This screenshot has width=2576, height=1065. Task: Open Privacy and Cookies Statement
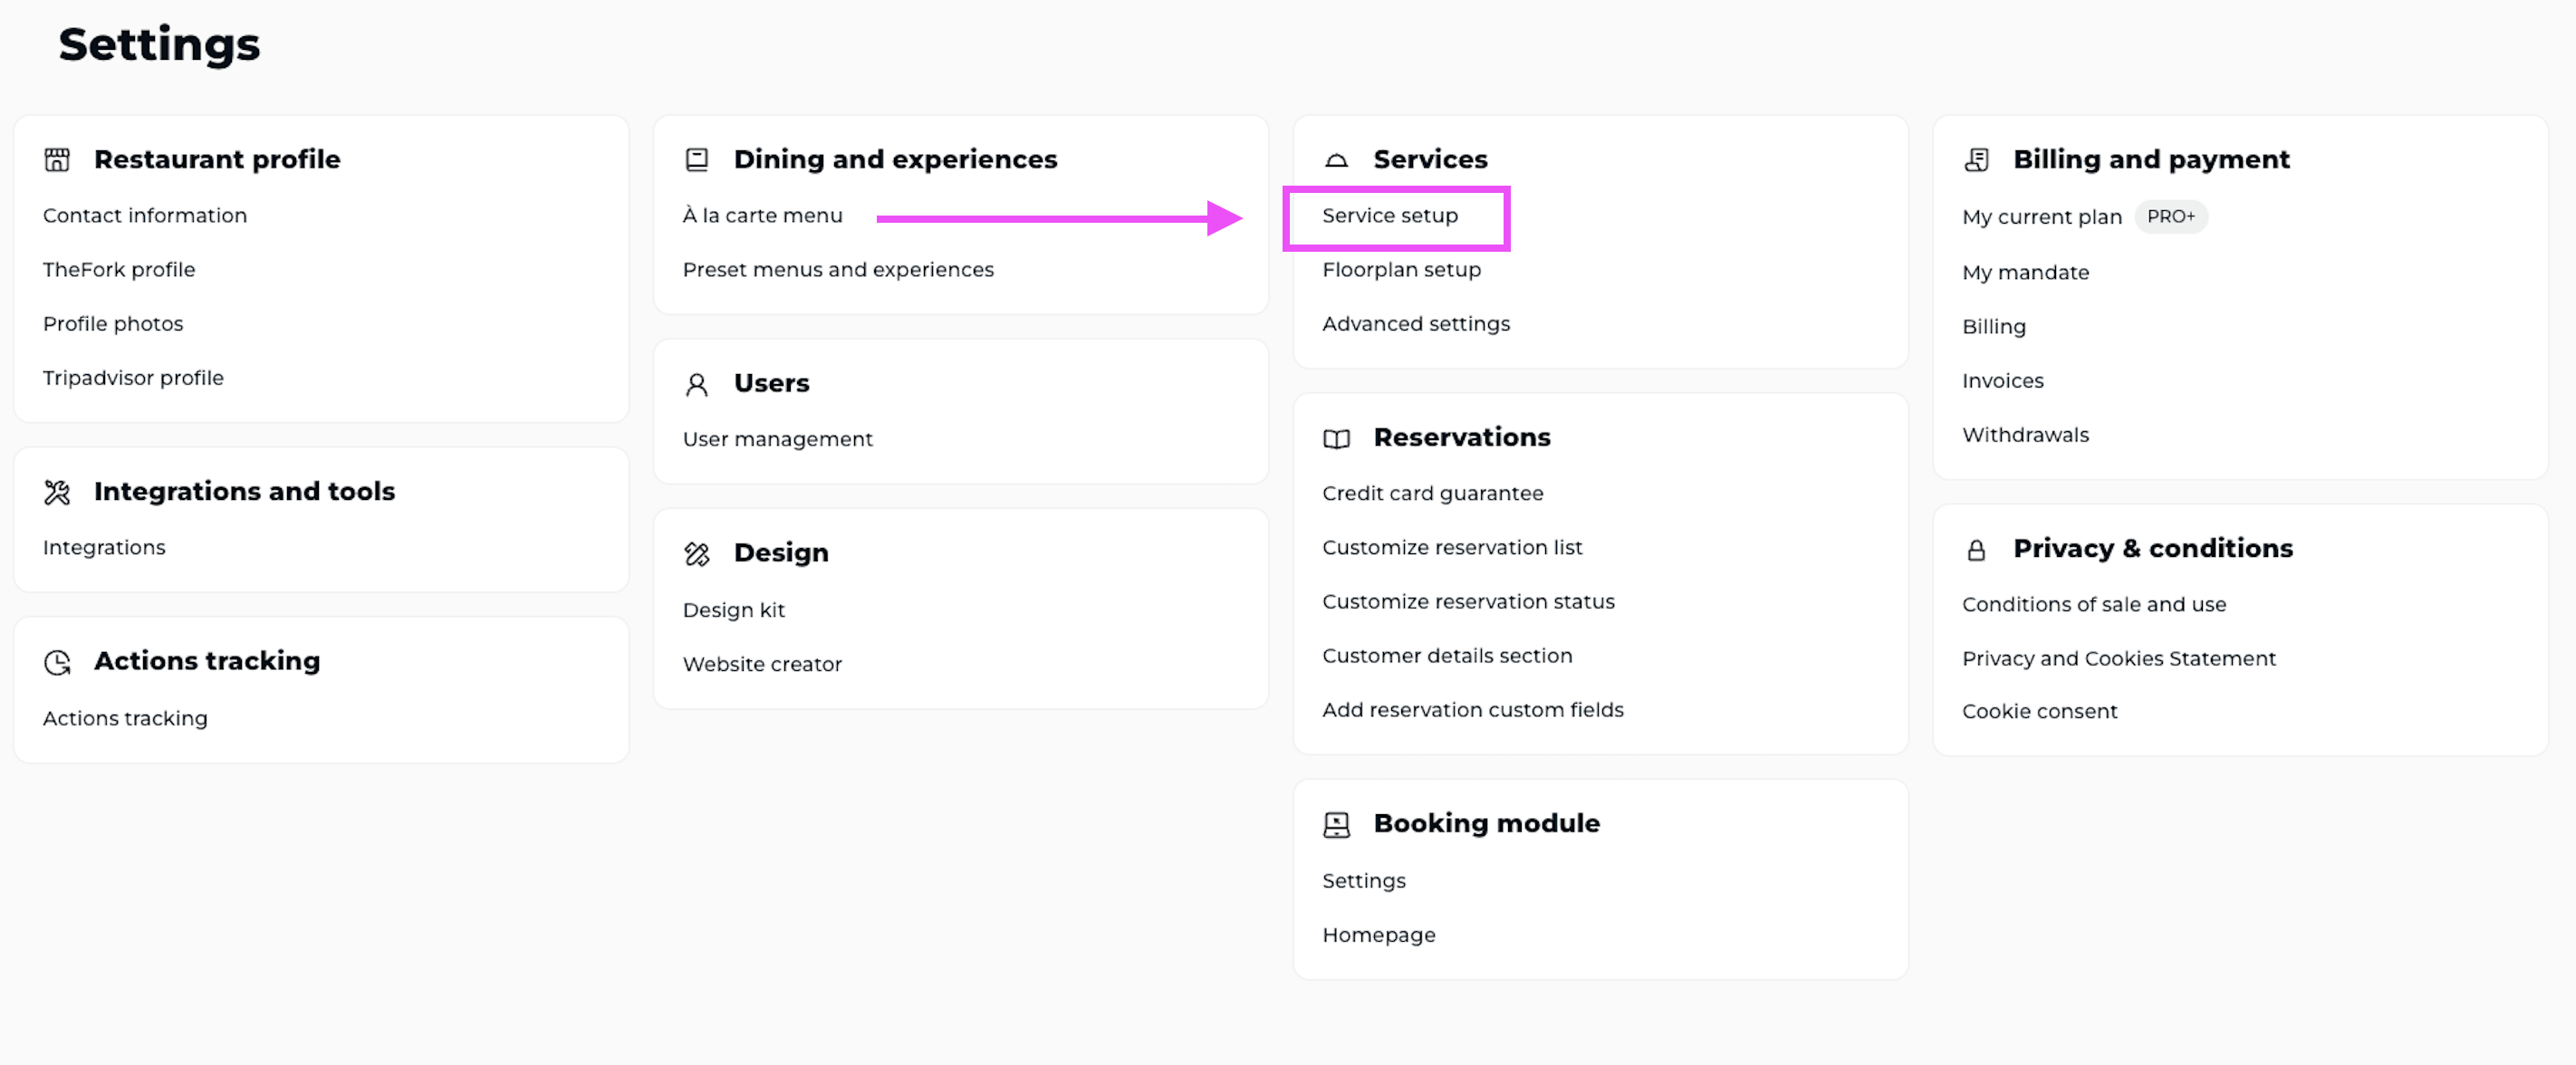(2118, 658)
